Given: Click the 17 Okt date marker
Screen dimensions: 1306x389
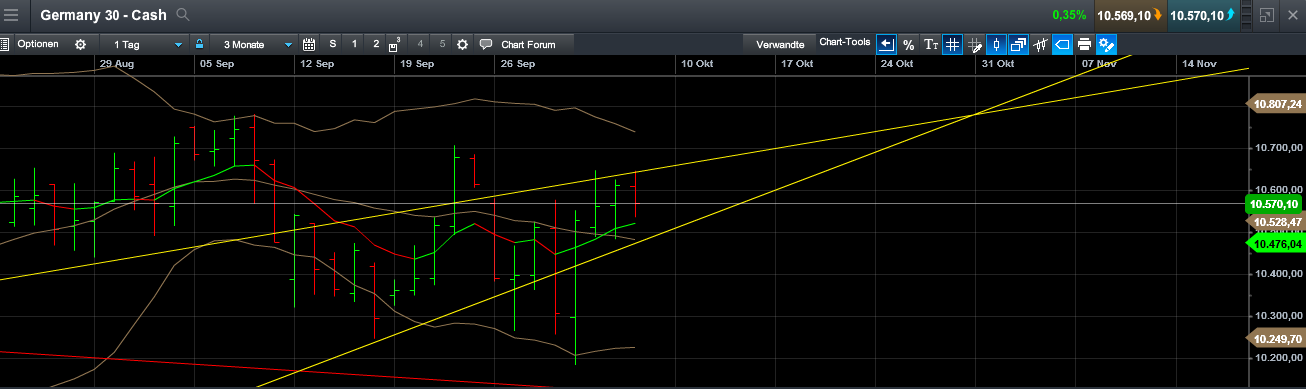Looking at the screenshot, I should point(797,64).
